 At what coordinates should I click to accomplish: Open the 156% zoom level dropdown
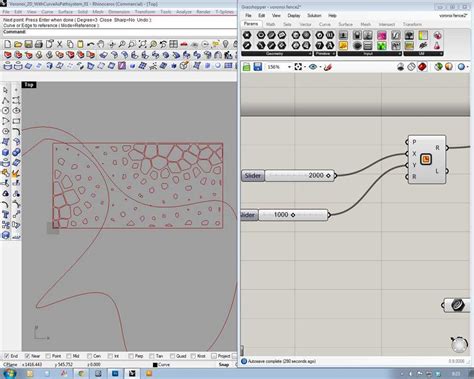pos(289,67)
